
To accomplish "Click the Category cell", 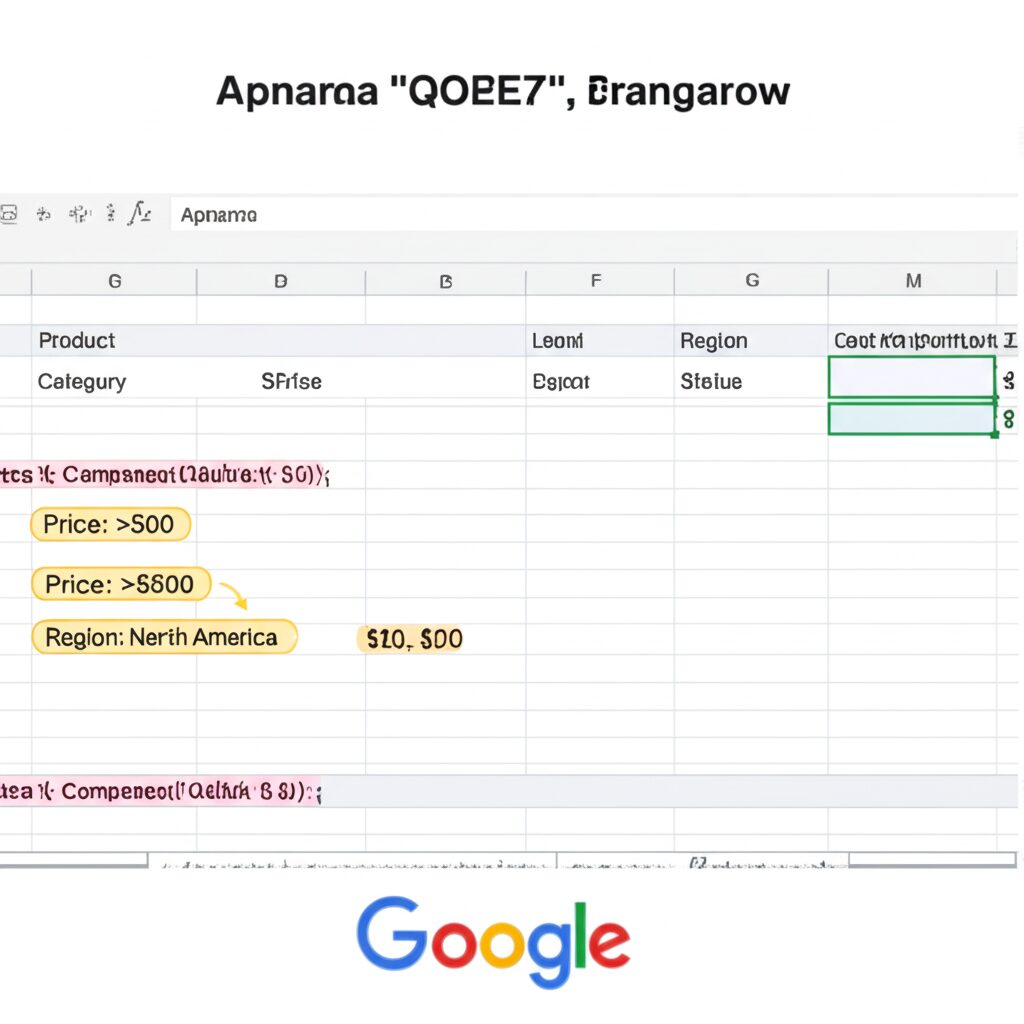I will pyautogui.click(x=82, y=381).
